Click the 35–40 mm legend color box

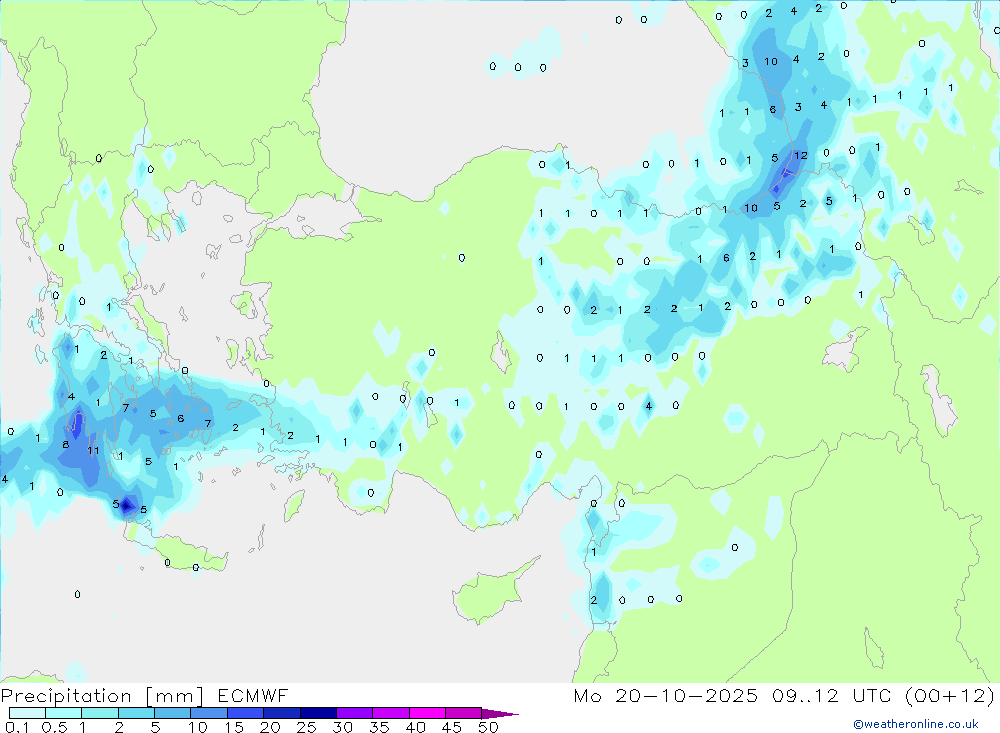391,713
